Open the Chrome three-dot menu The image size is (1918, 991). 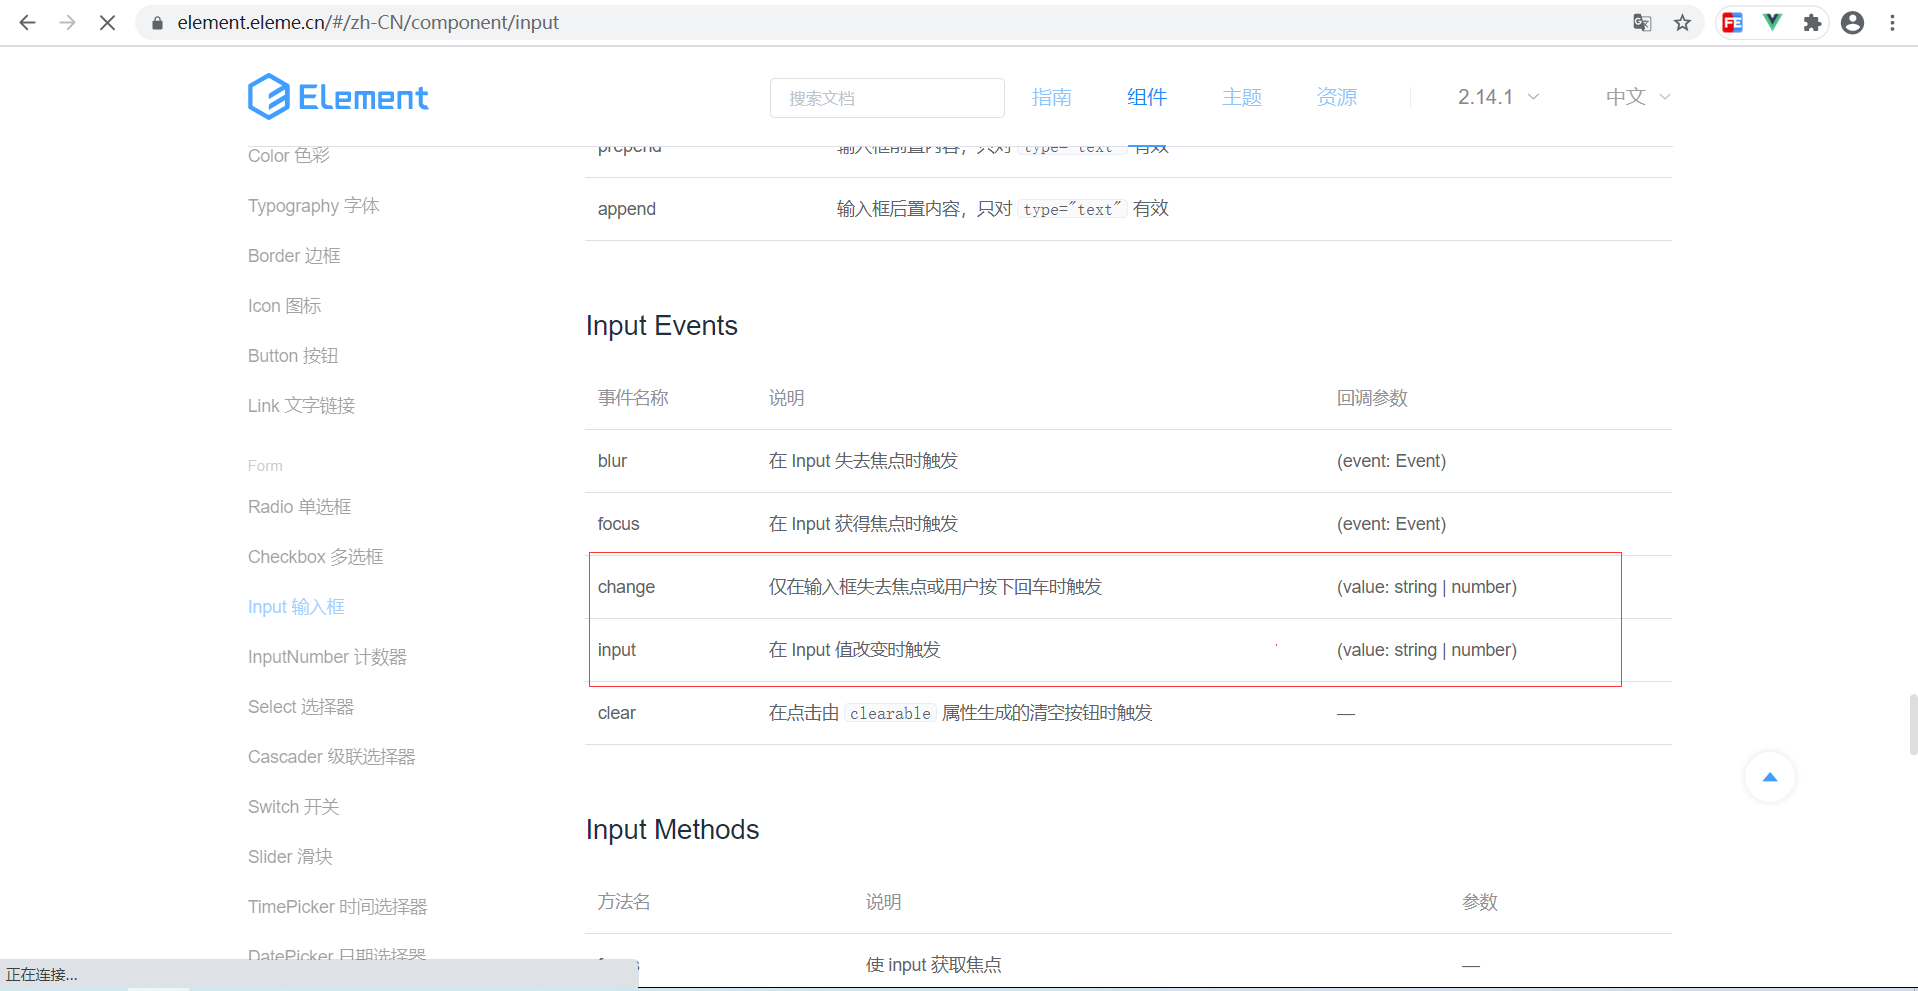coord(1892,22)
